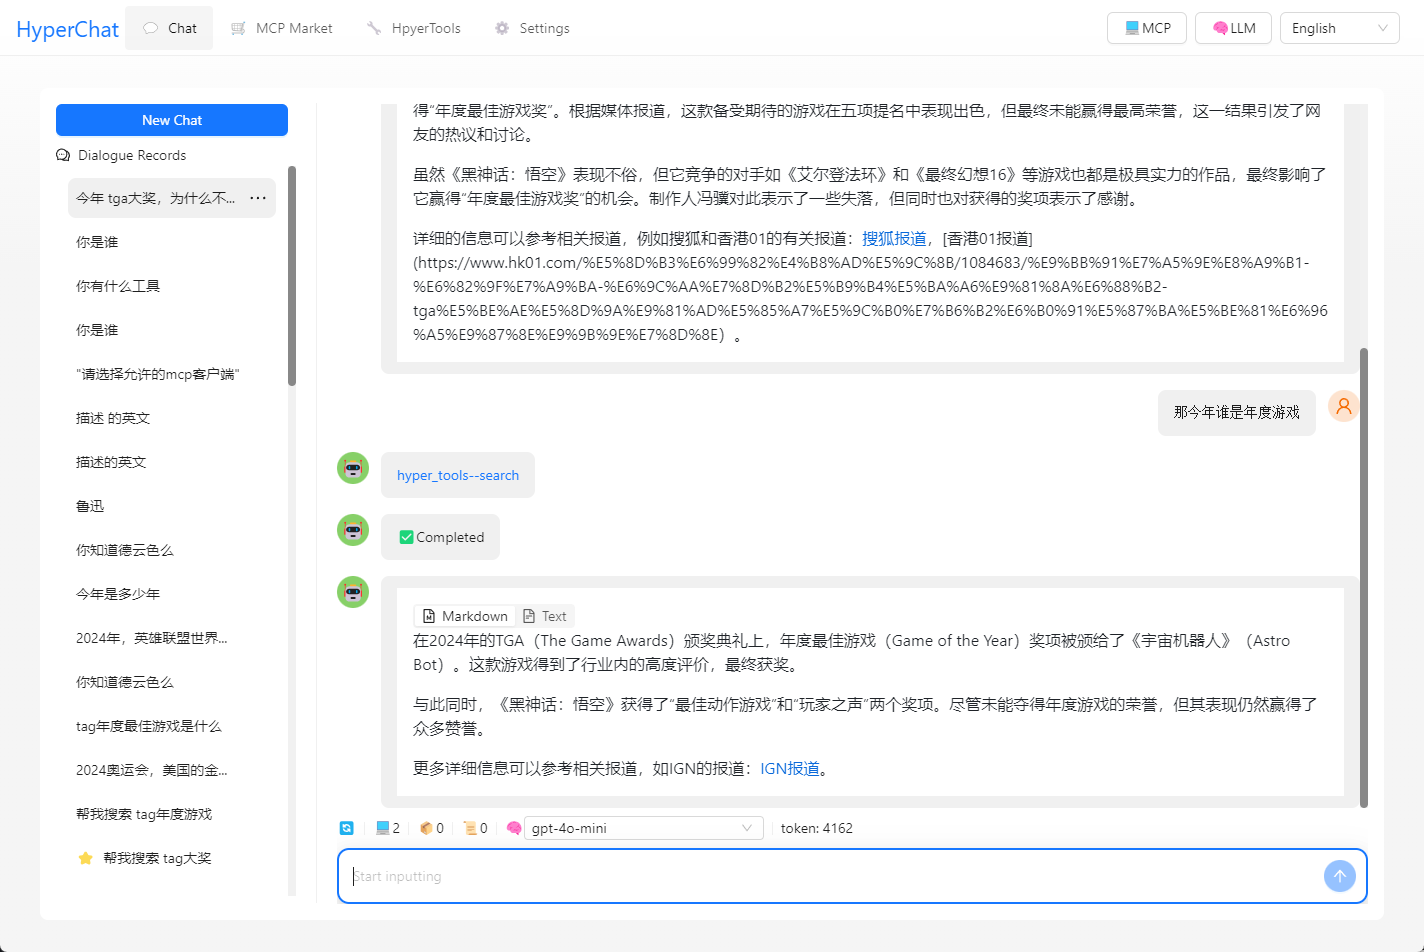Image resolution: width=1424 pixels, height=952 pixels.
Task: Click the HyperChat logo
Action: click(x=67, y=29)
